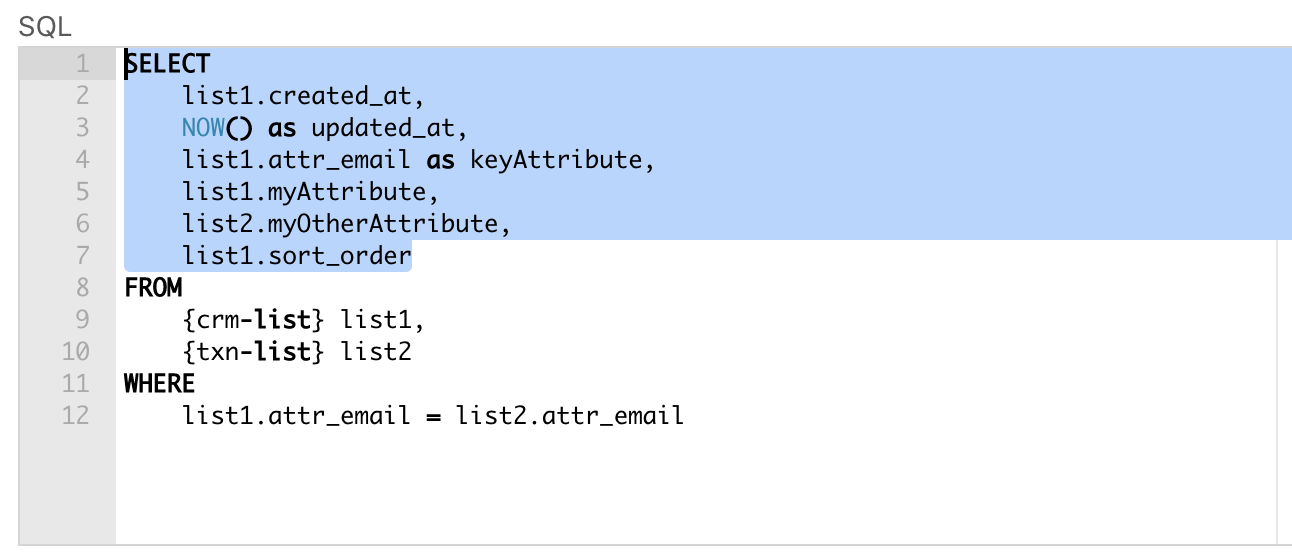Click the {txn-list} table placeholder
The height and width of the screenshot is (558, 1292).
tap(254, 352)
